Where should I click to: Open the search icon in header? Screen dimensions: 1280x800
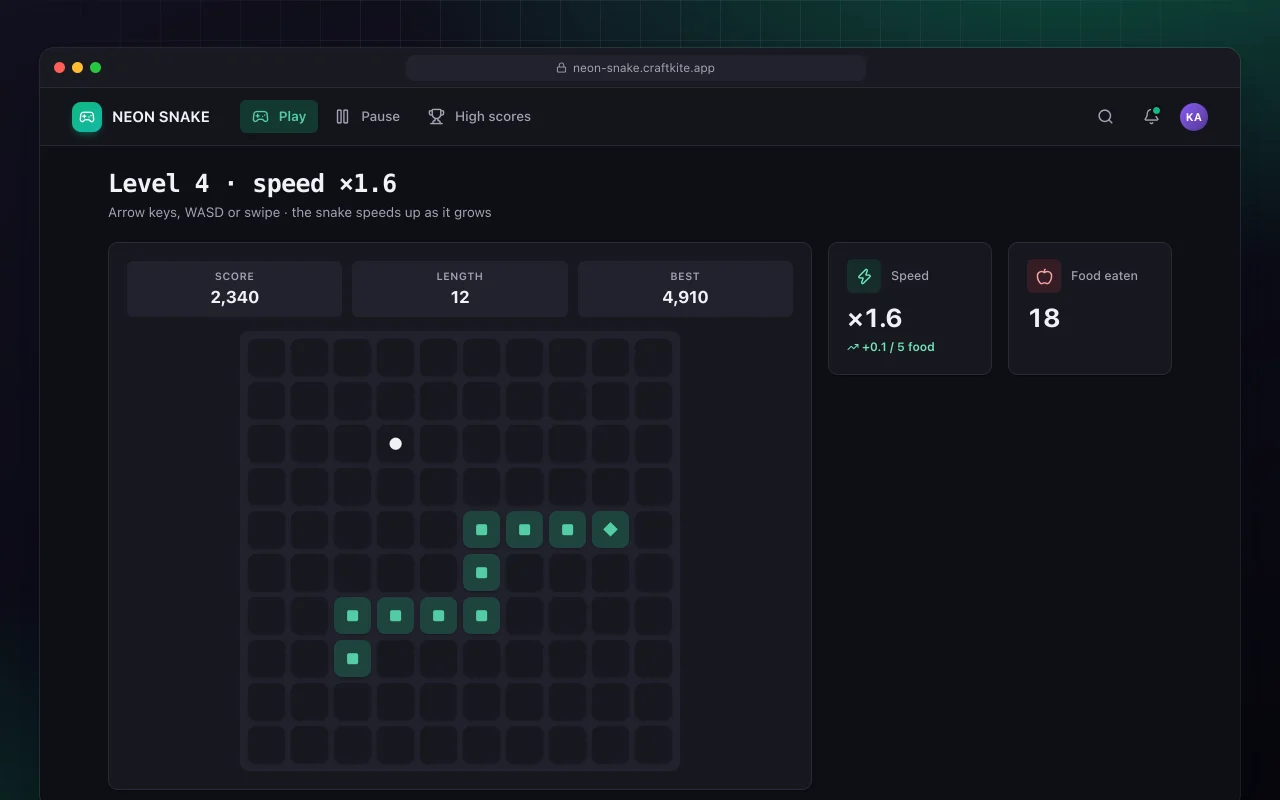coord(1105,117)
